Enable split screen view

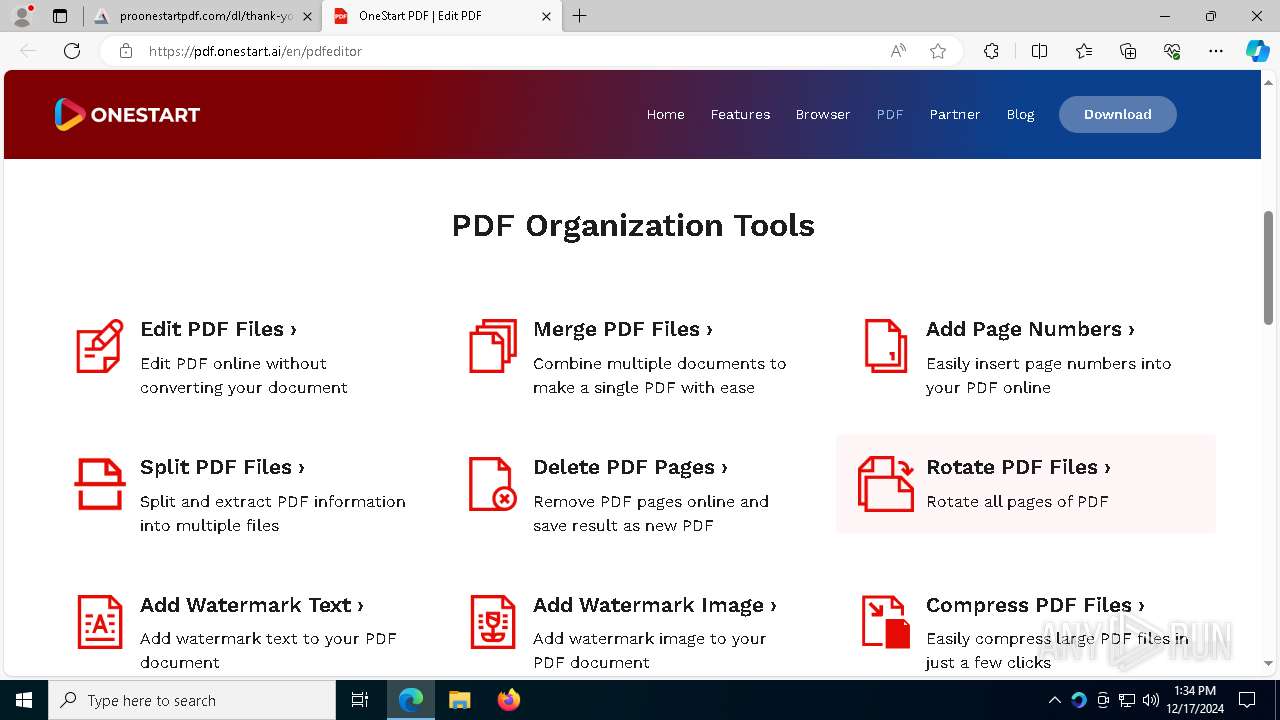tap(1039, 51)
